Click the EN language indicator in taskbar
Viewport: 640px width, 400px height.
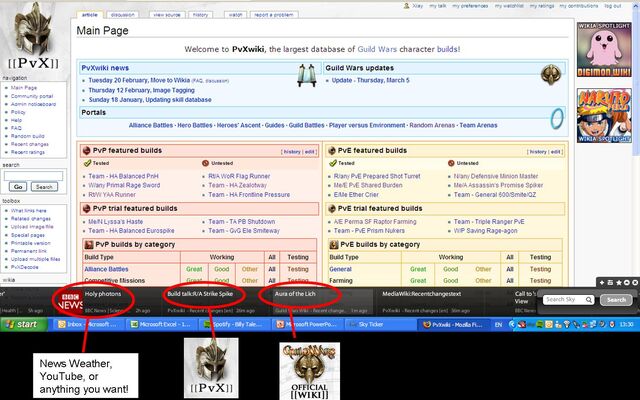coord(498,324)
